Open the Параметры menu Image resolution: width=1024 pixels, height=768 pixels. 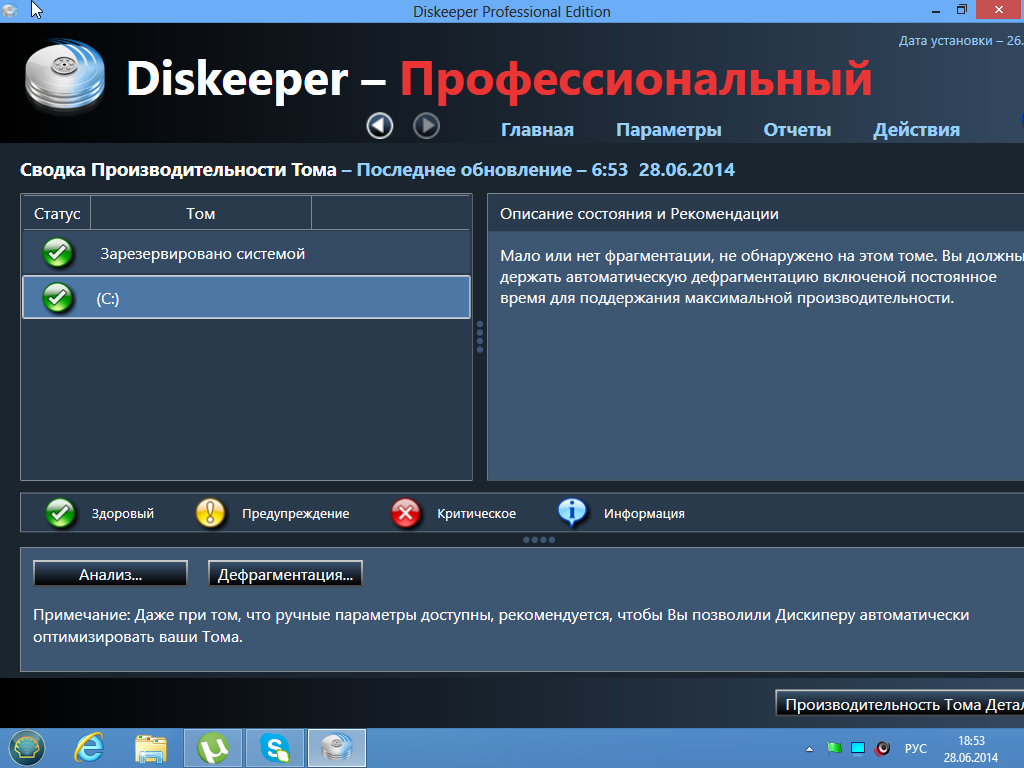point(669,130)
